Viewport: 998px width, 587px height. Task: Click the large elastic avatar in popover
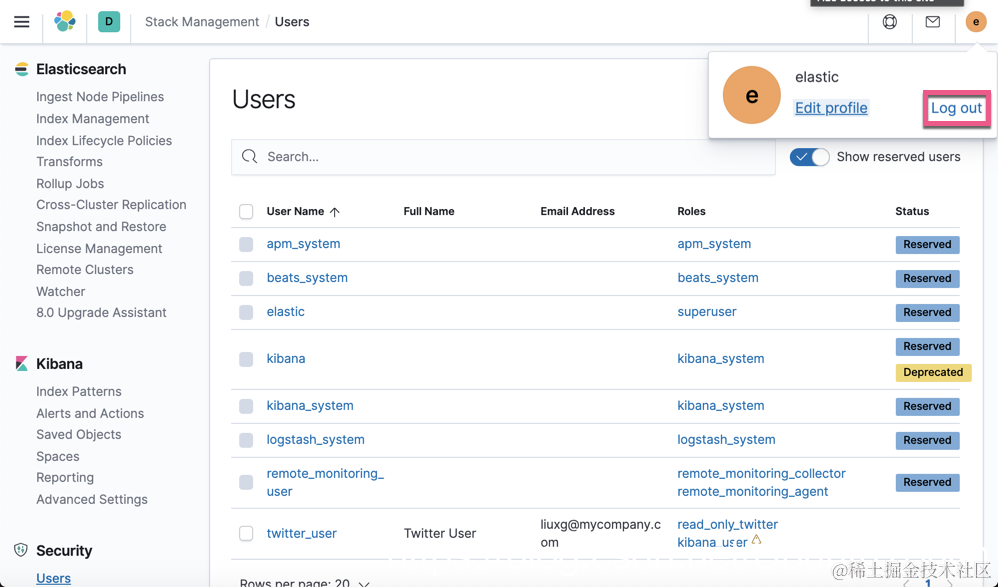point(752,95)
